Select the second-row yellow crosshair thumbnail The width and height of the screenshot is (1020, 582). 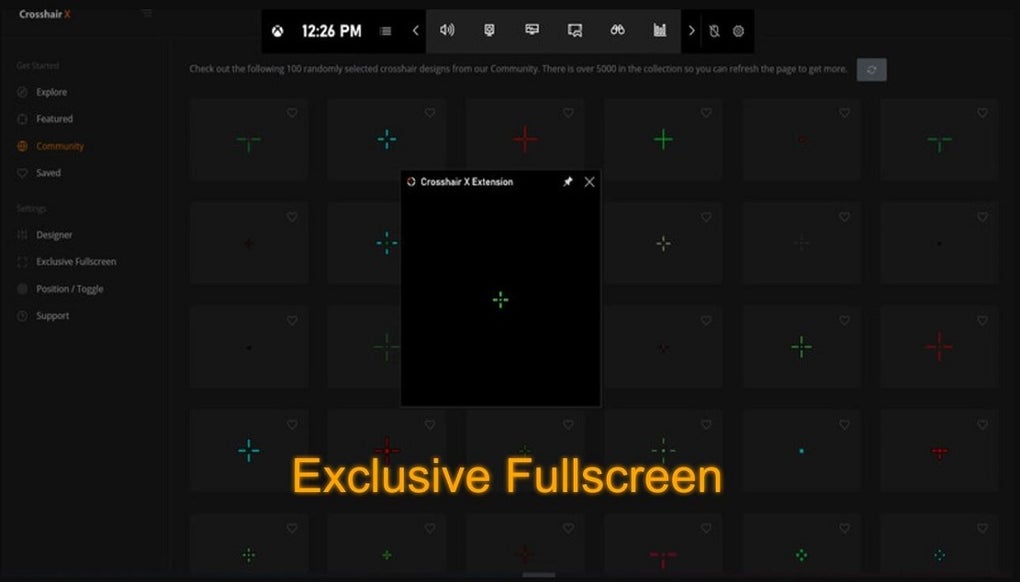coord(663,243)
